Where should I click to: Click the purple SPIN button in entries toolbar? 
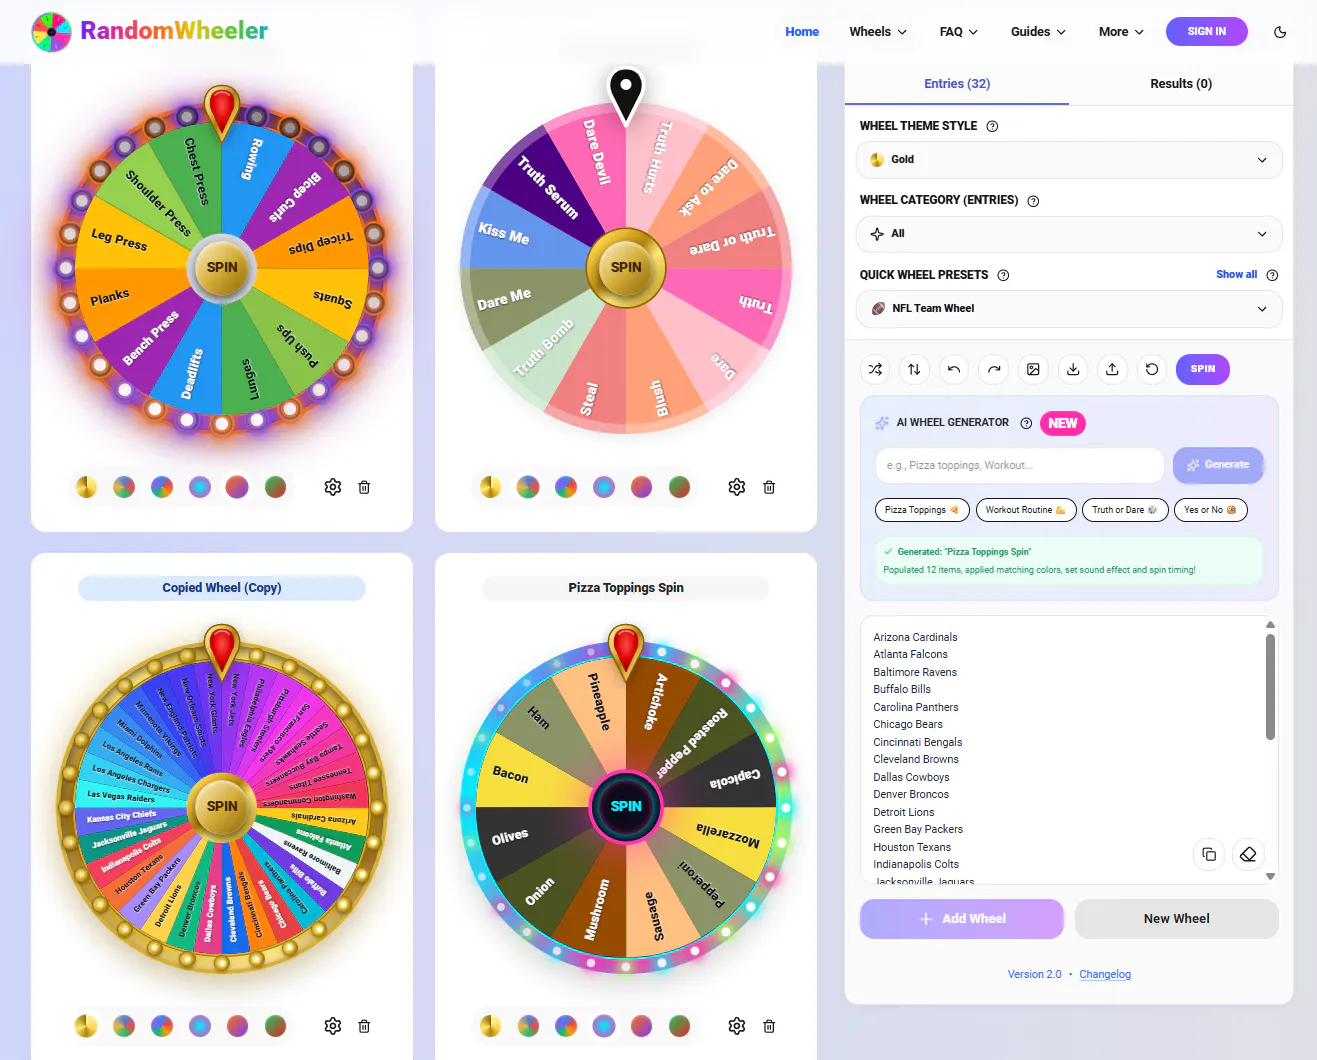tap(1203, 369)
